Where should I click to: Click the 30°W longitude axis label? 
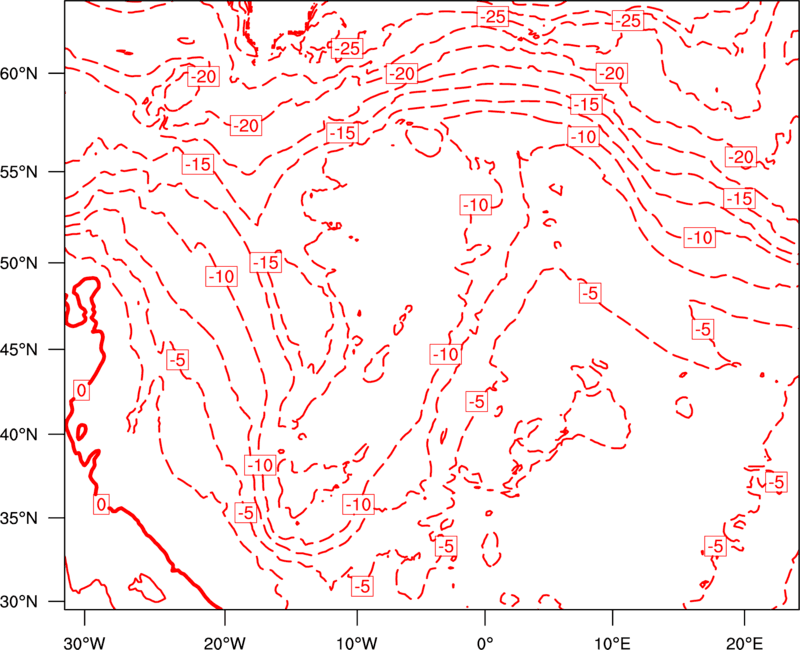pos(84,643)
